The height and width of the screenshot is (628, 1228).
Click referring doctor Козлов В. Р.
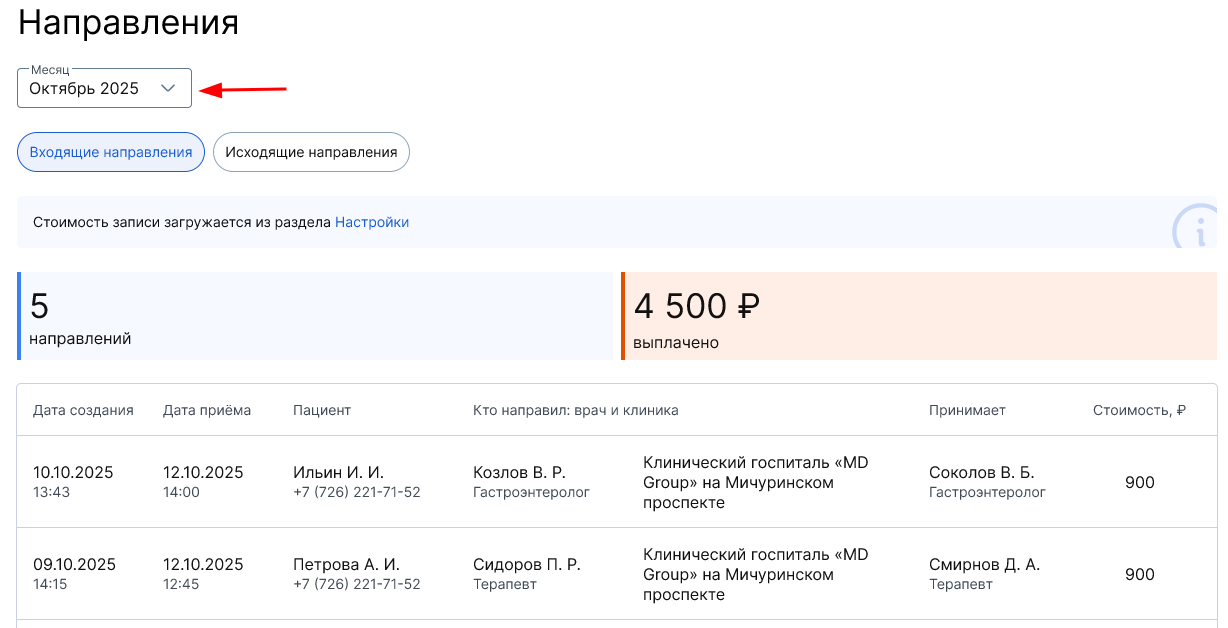pos(519,472)
